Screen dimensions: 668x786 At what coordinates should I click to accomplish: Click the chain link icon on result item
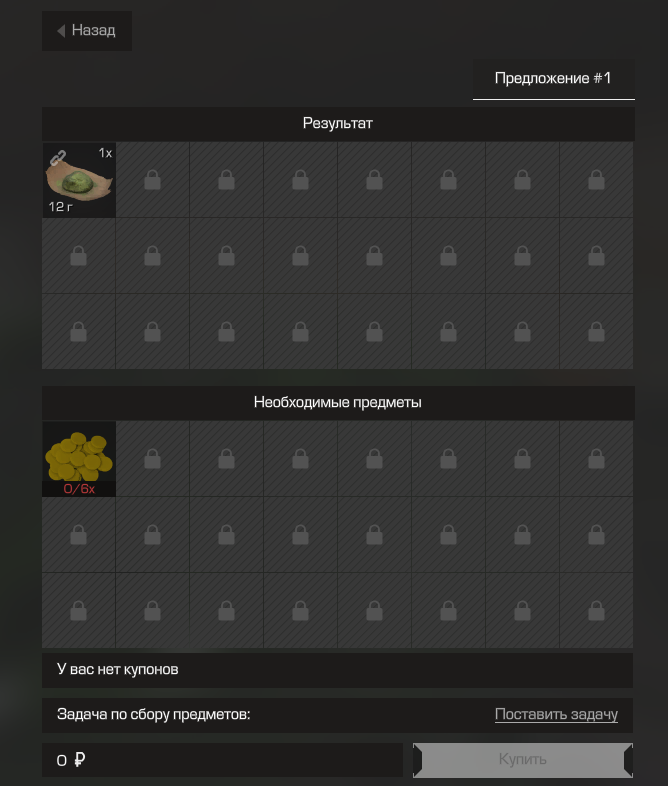pyautogui.click(x=58, y=157)
